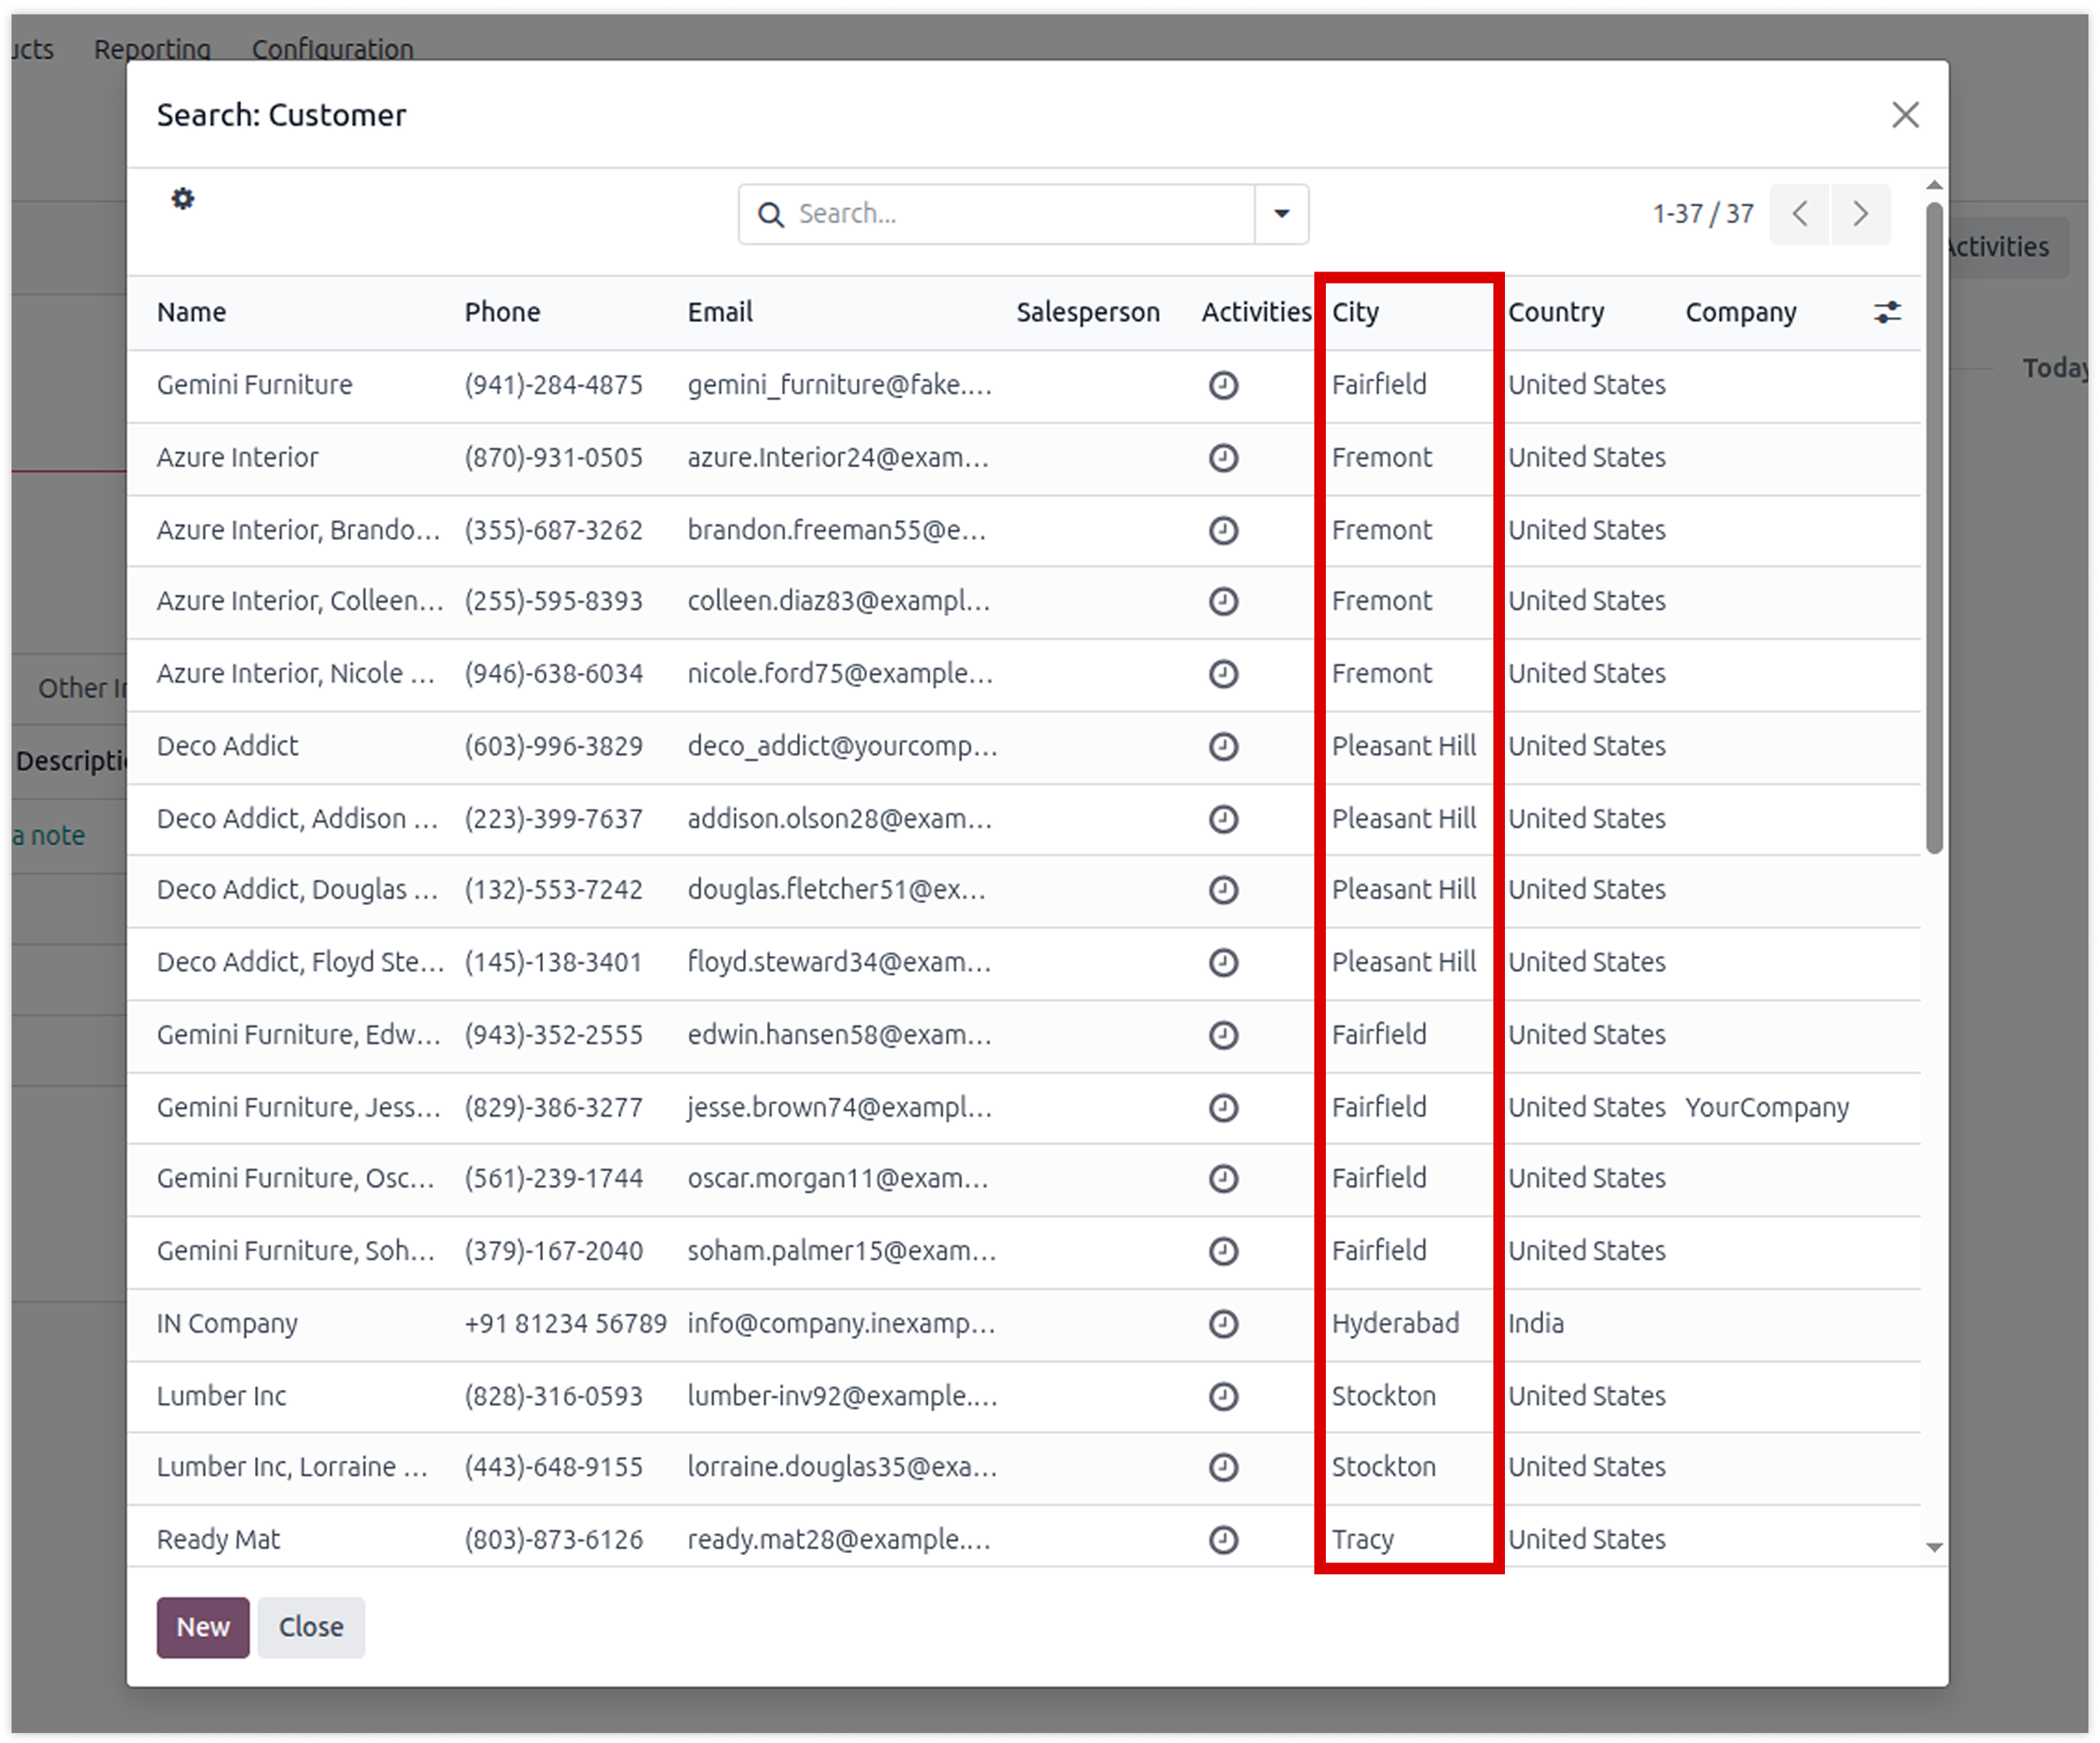2100x1743 pixels.
Task: Select customer Deco Addict
Action: tap(227, 747)
